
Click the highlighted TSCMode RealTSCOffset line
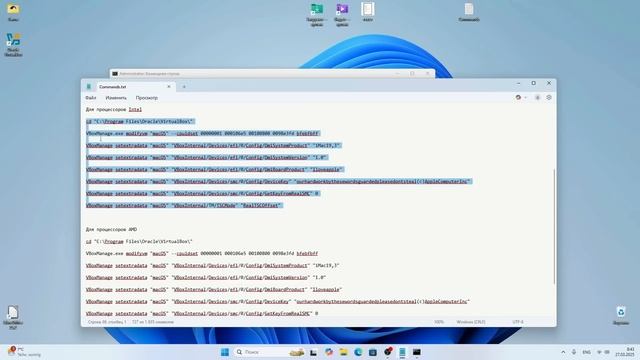184,205
